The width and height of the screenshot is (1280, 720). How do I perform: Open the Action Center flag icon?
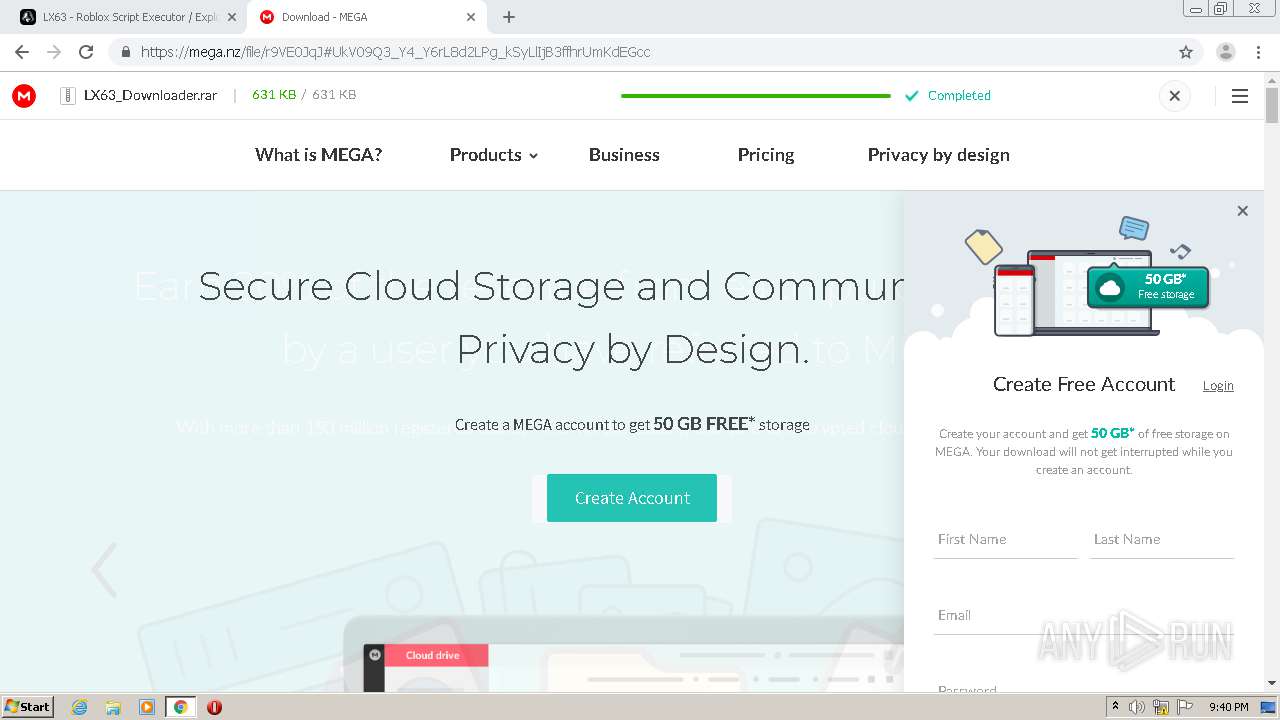(1185, 707)
